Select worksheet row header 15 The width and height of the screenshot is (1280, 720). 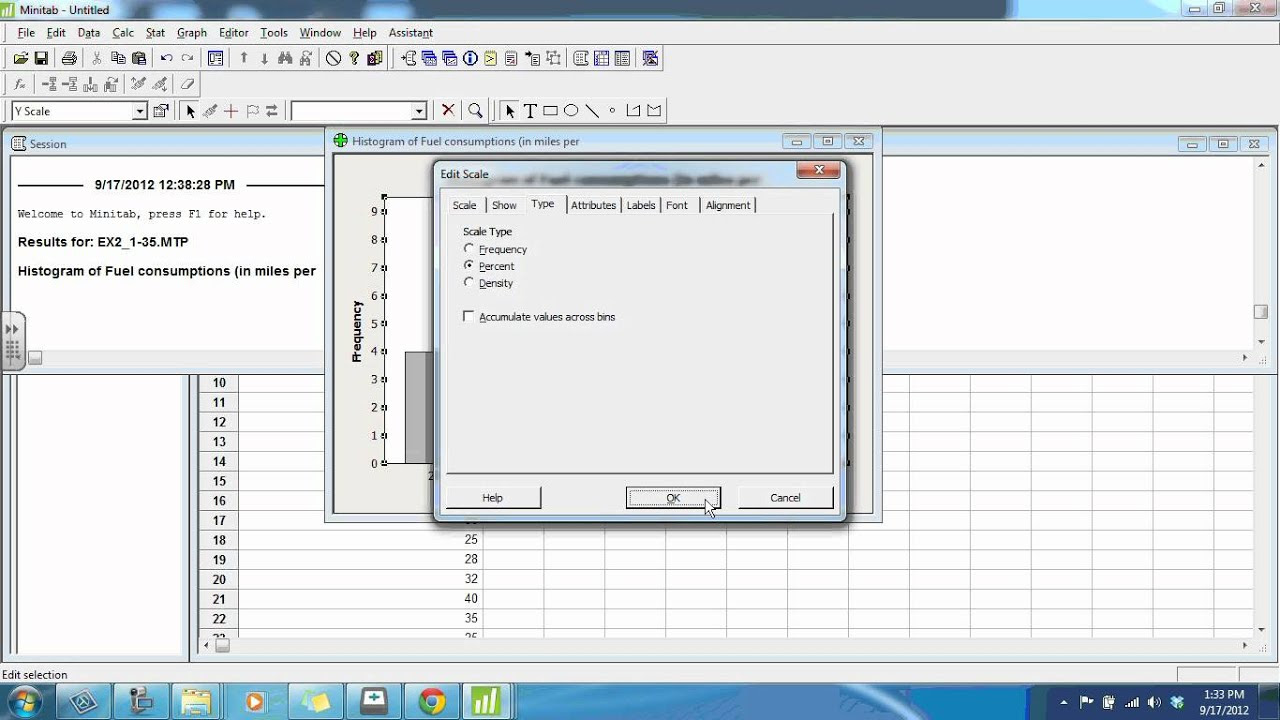pyautogui.click(x=218, y=481)
